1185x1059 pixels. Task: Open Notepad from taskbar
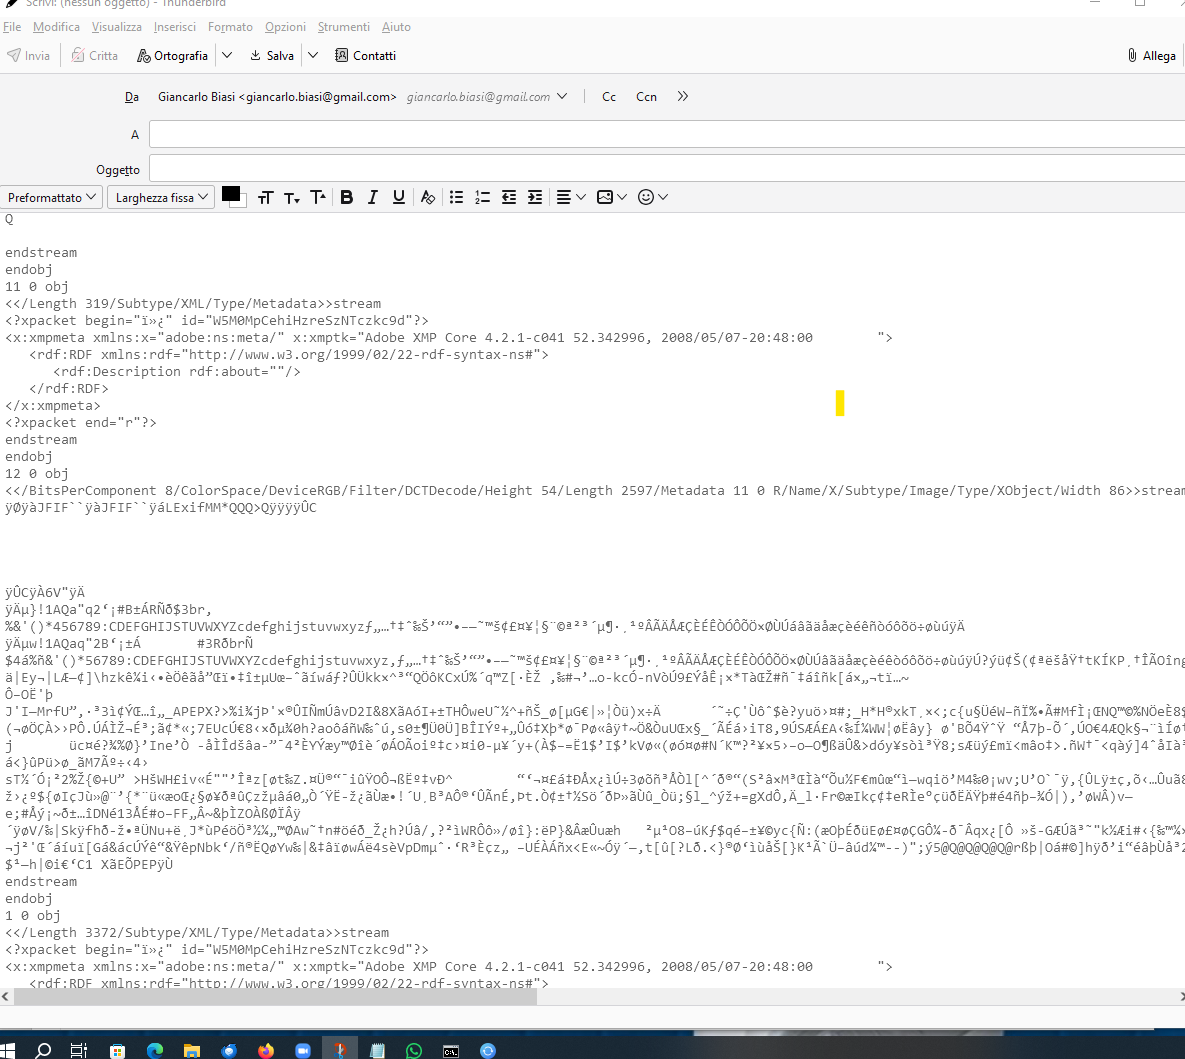[x=377, y=1051]
